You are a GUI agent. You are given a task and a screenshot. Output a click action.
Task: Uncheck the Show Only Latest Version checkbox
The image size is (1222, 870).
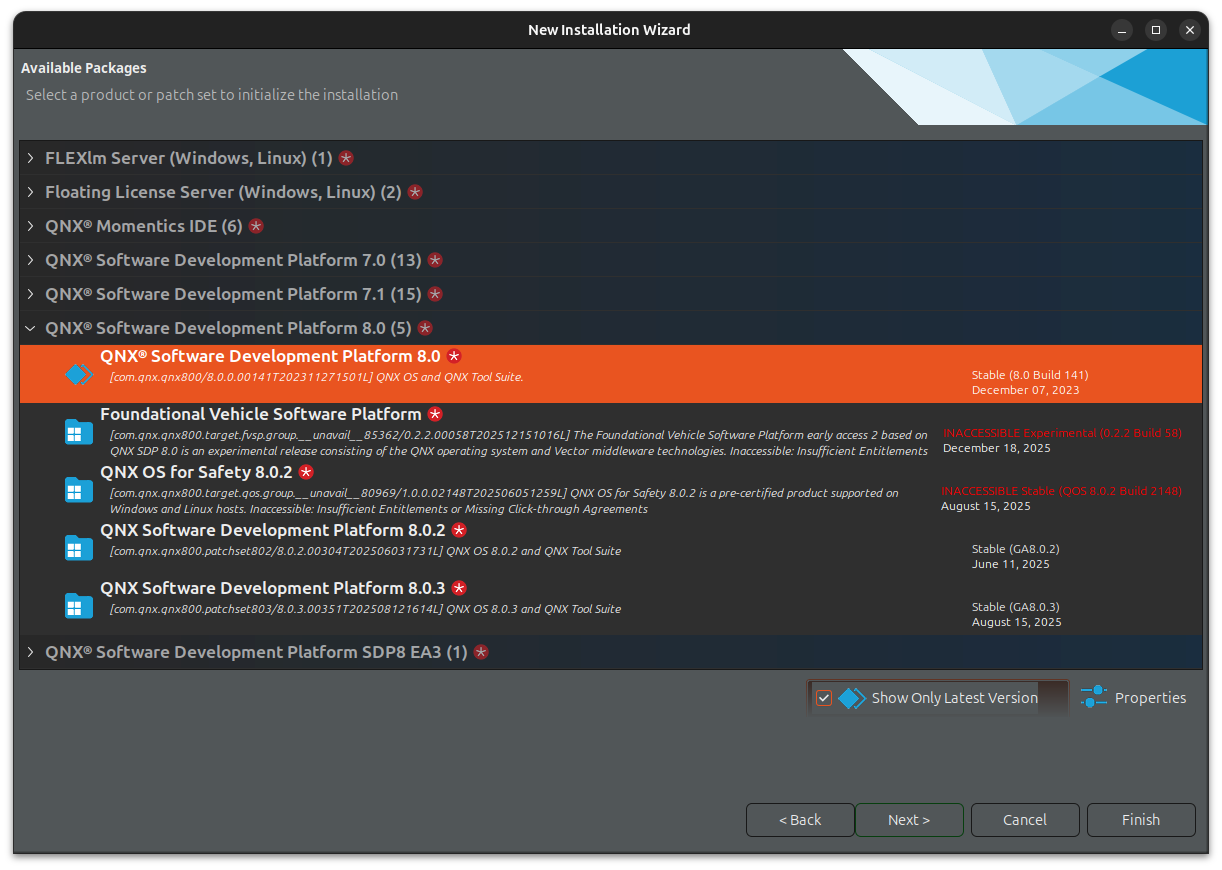pyautogui.click(x=824, y=698)
